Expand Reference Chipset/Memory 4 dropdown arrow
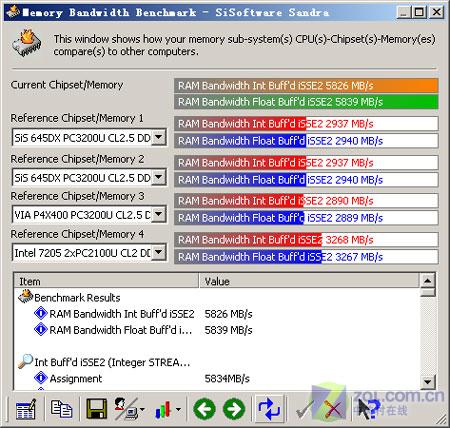 point(159,252)
